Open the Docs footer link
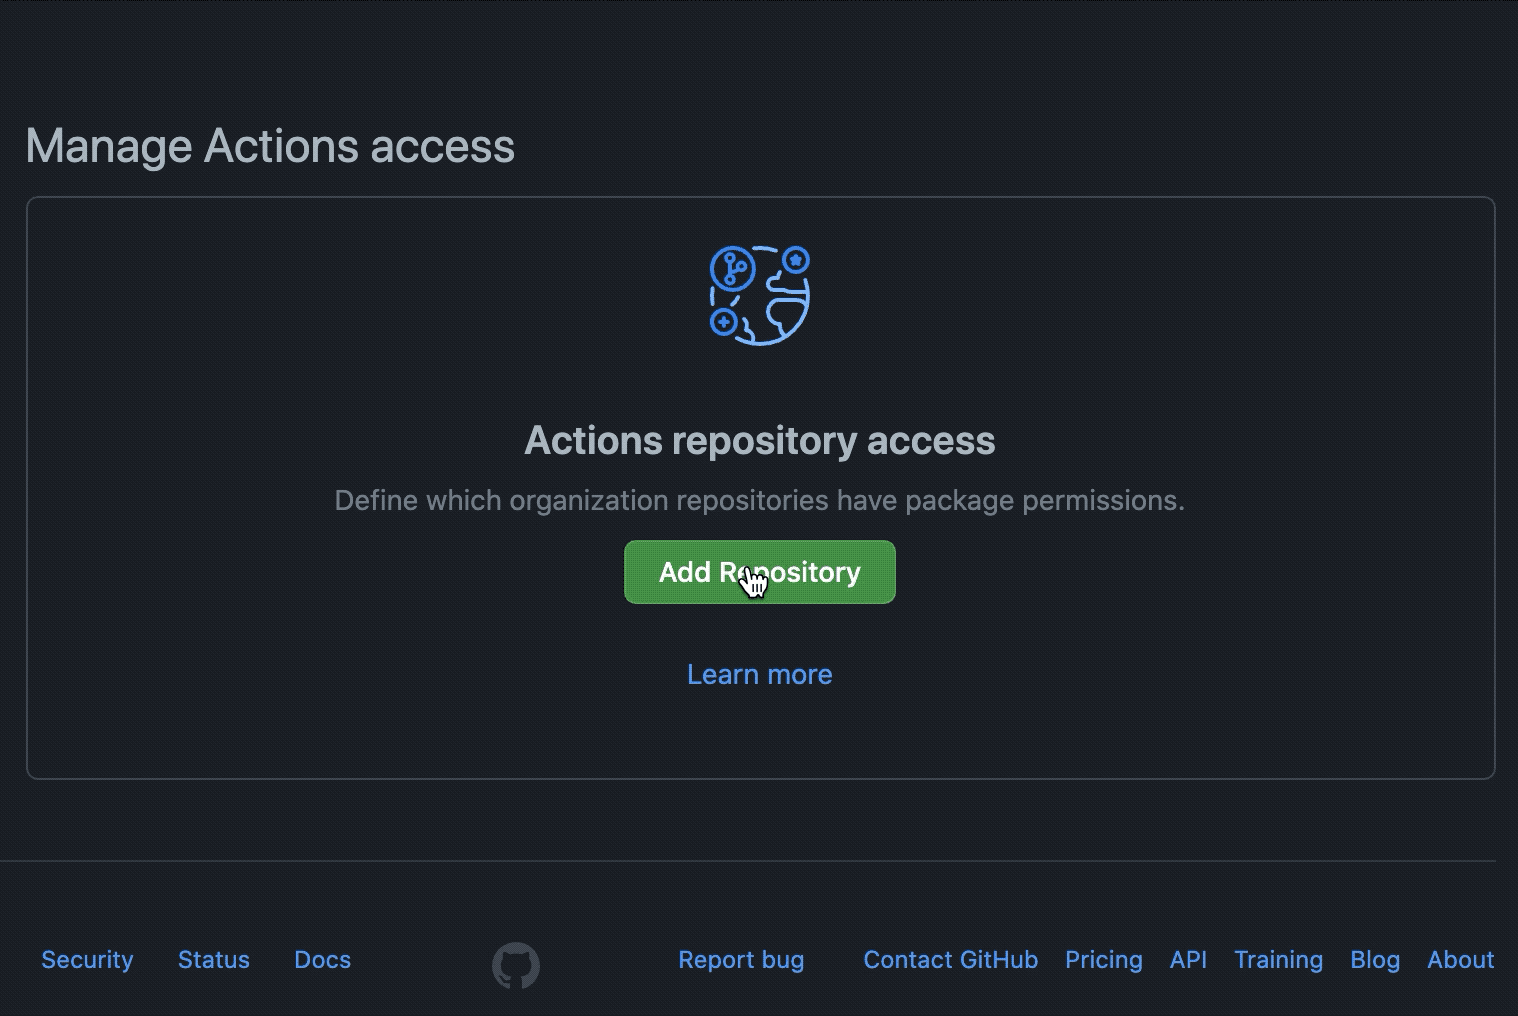 click(x=322, y=960)
